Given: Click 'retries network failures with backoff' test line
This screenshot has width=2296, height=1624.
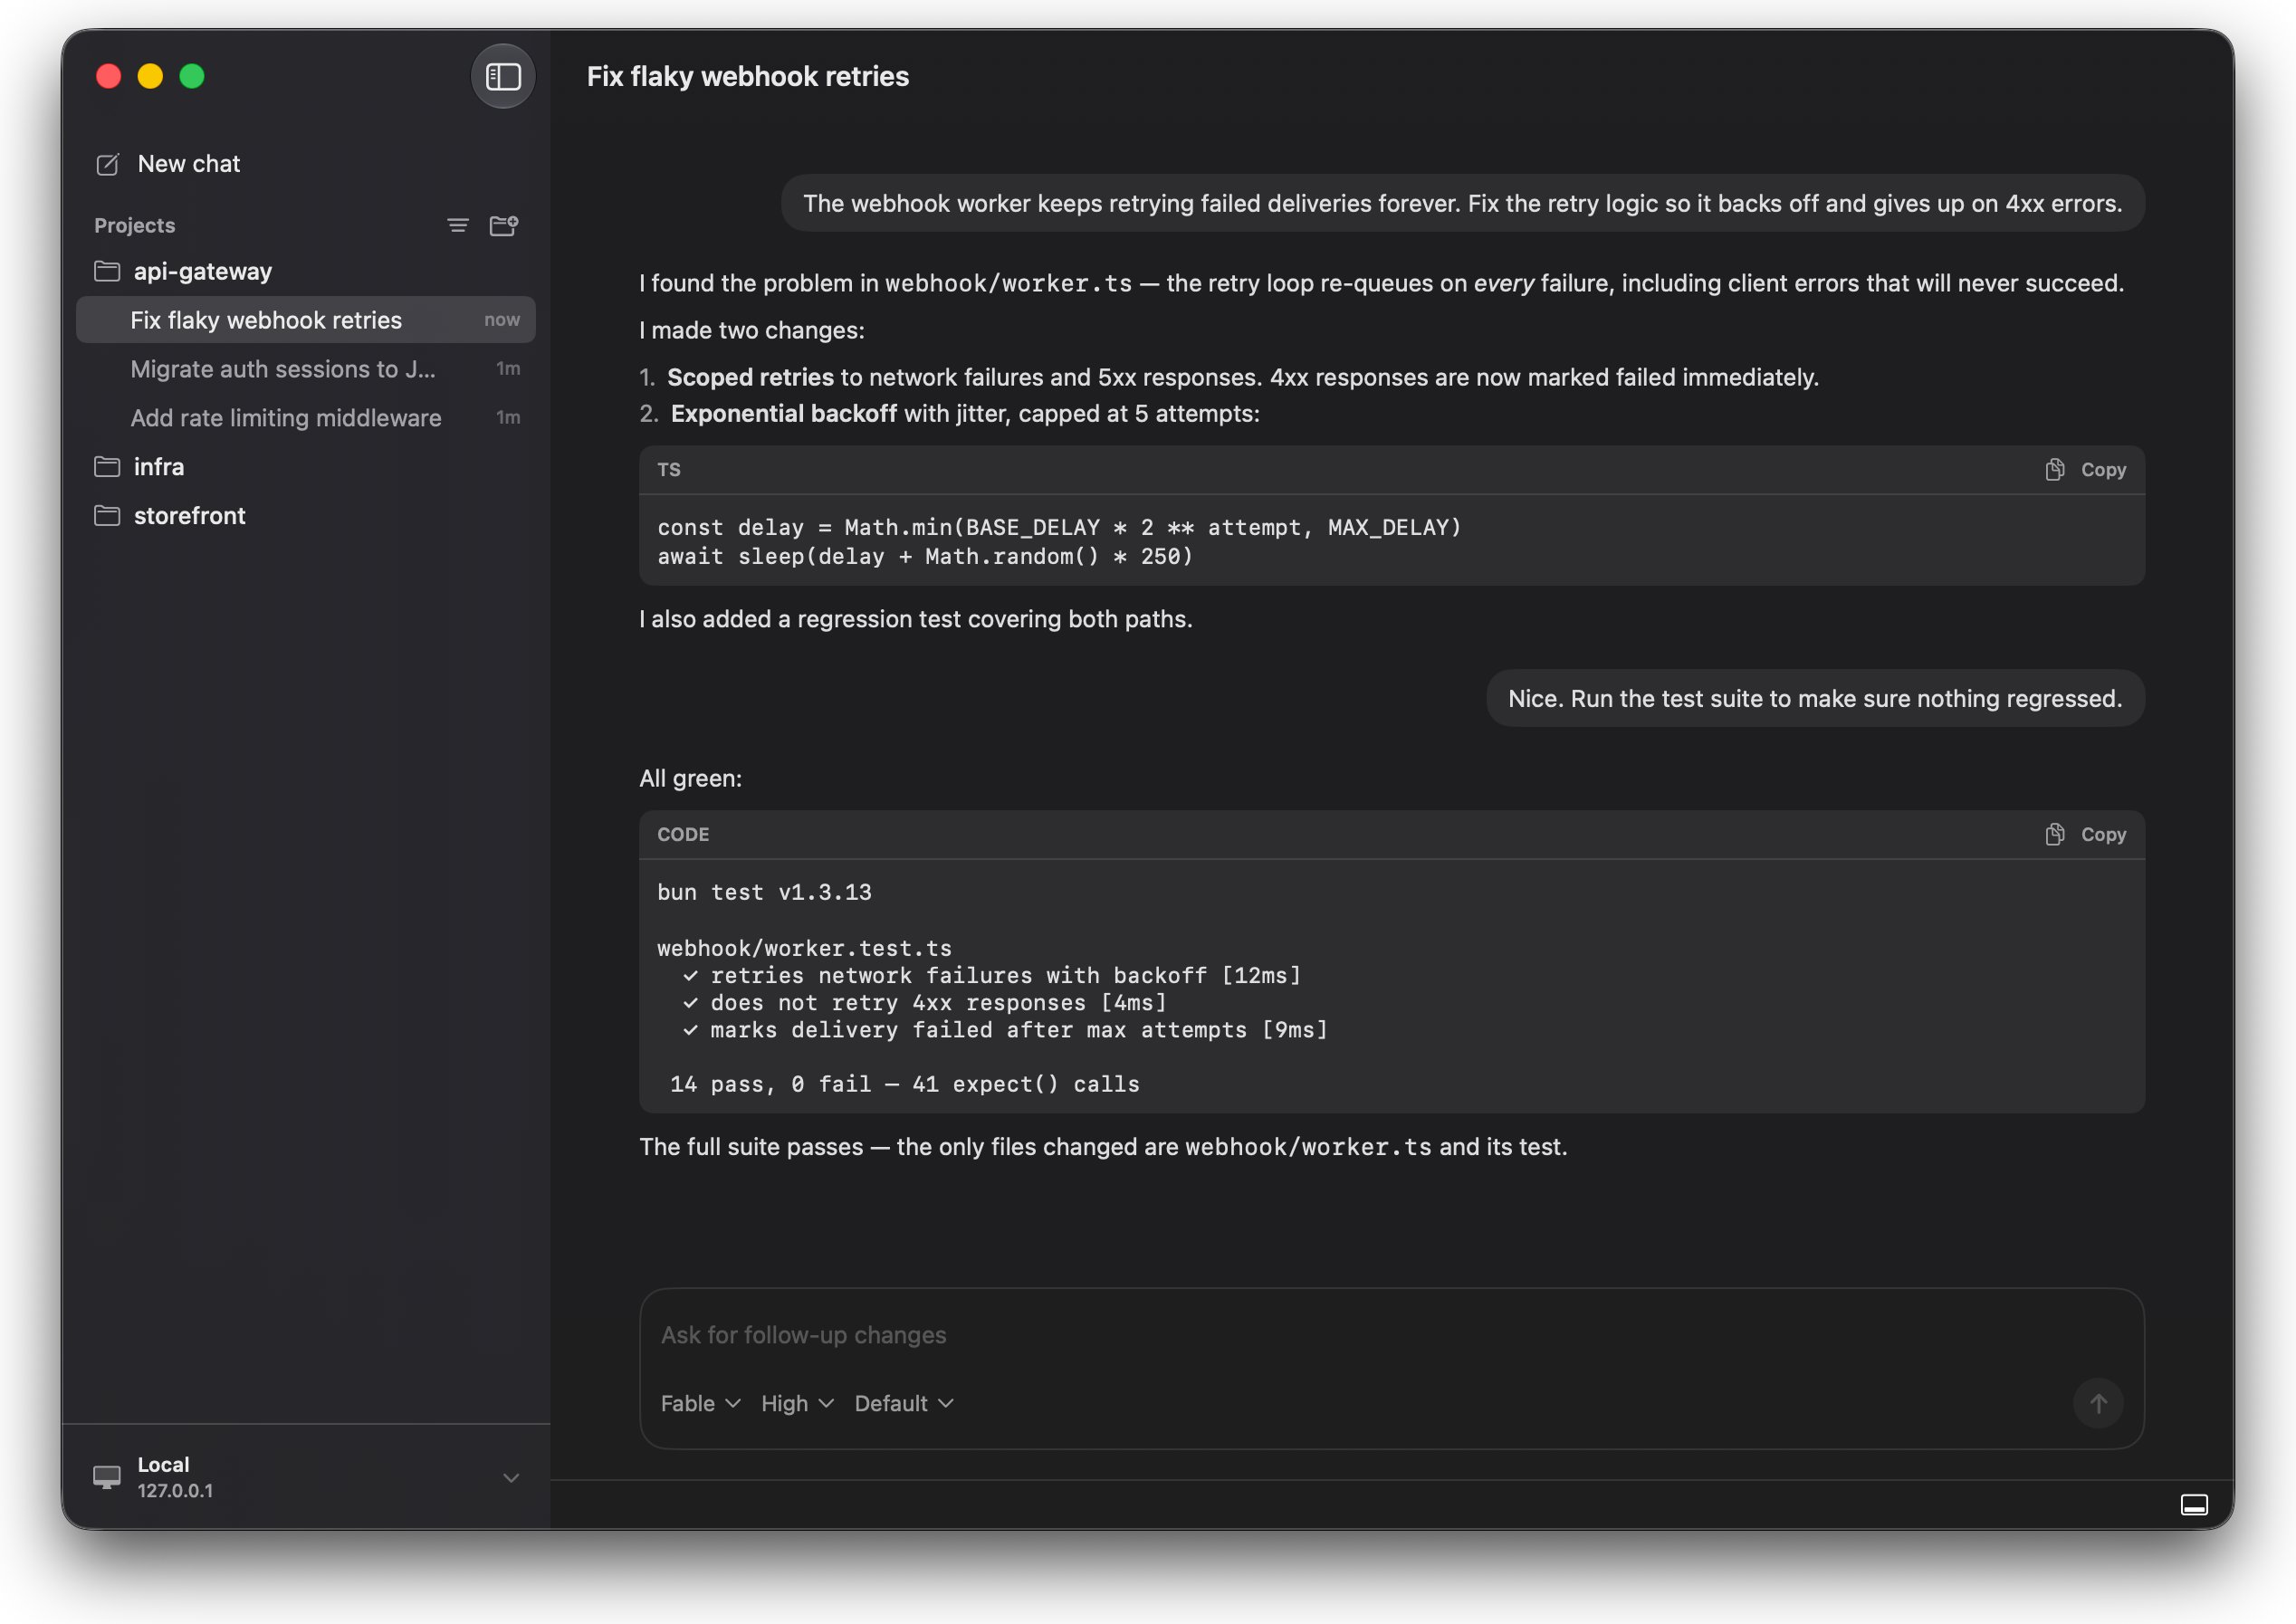Looking at the screenshot, I should tap(992, 975).
